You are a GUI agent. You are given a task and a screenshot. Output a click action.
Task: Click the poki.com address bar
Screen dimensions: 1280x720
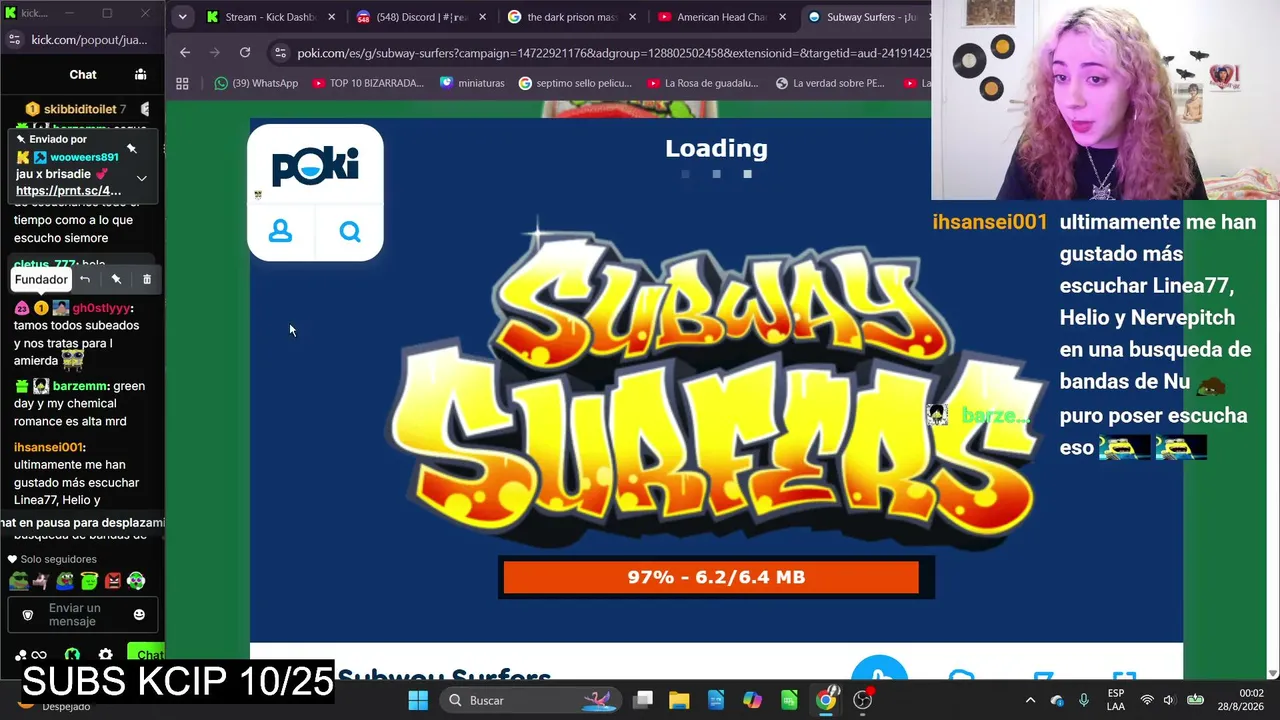613,53
